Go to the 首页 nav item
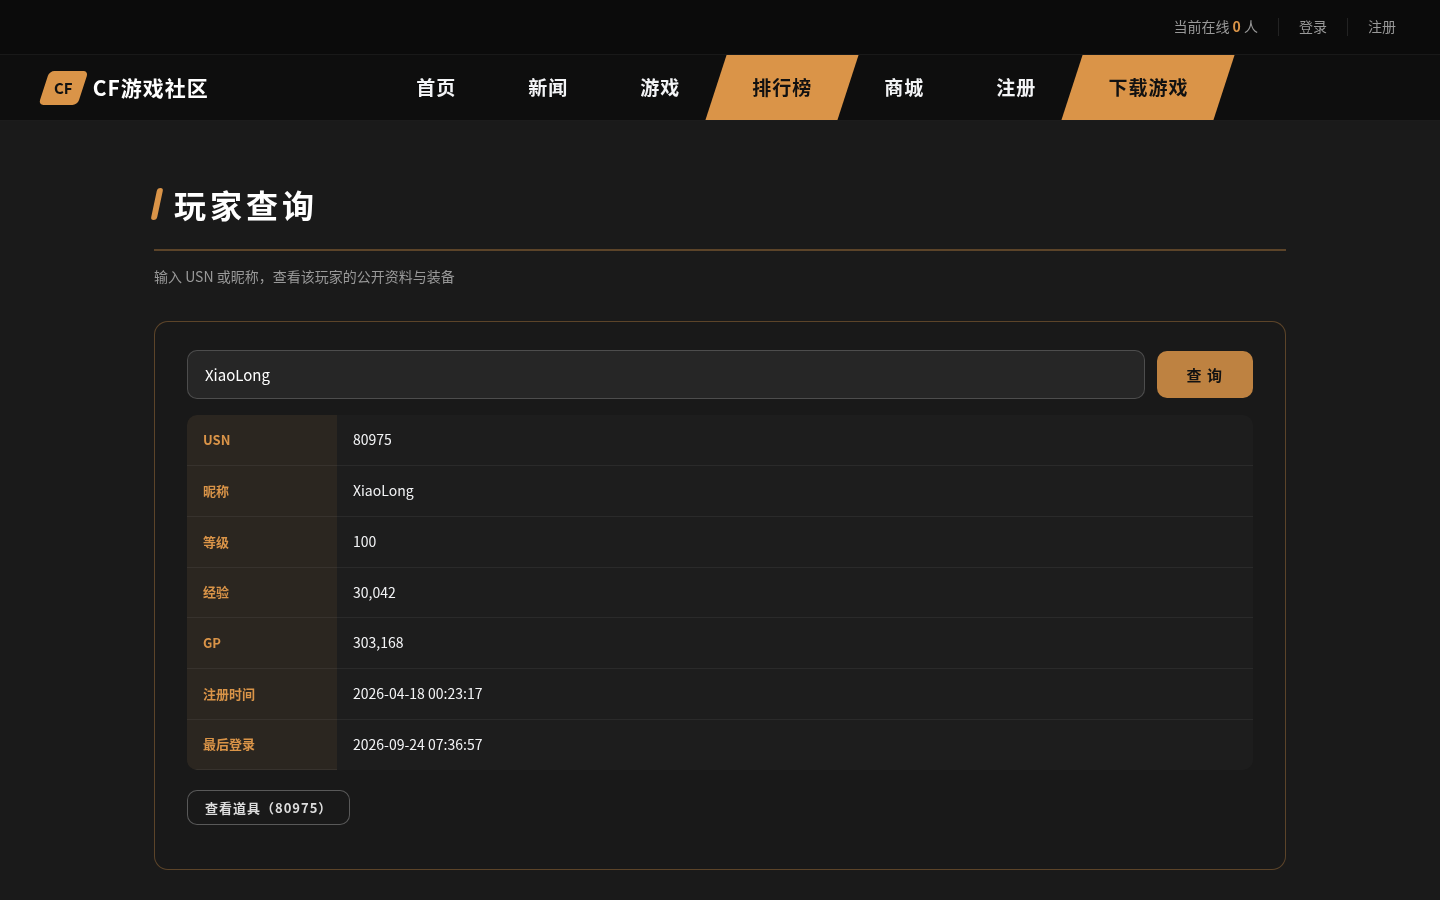 point(436,88)
